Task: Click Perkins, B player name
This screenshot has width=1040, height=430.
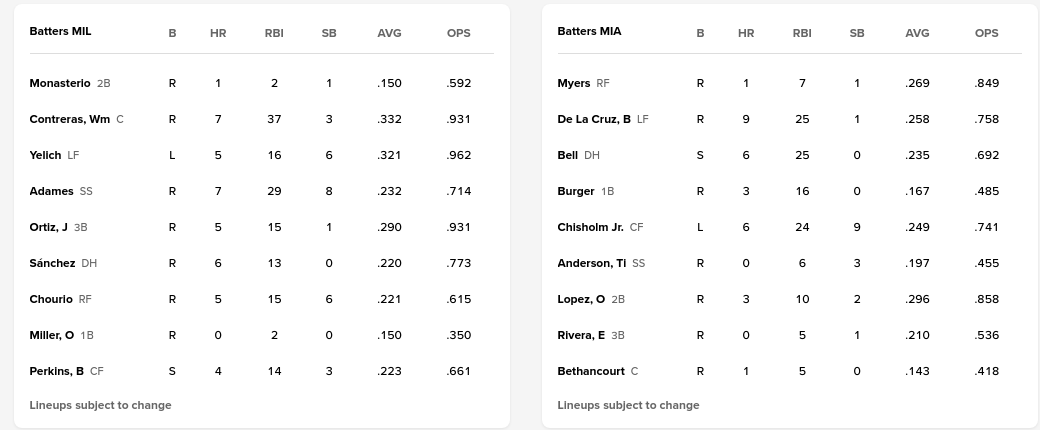Action: tap(56, 371)
